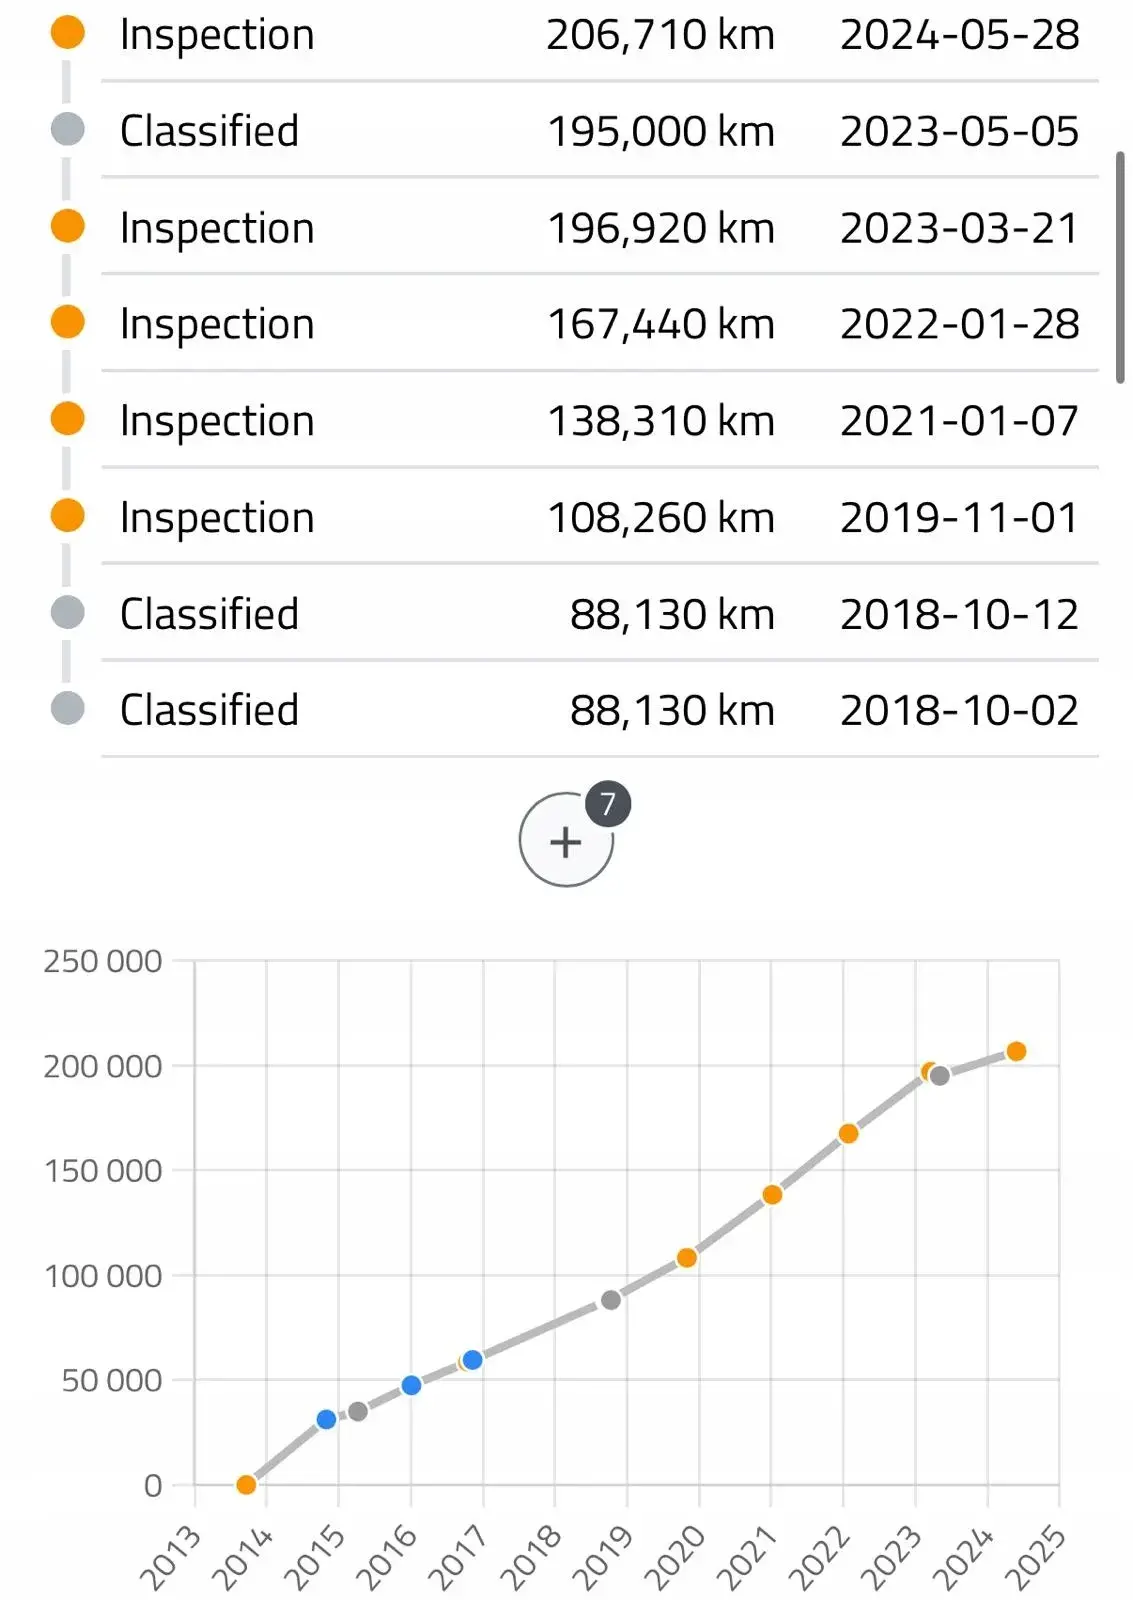
Task: Select the 2024-05-28 Inspection row label
Action: 217,35
